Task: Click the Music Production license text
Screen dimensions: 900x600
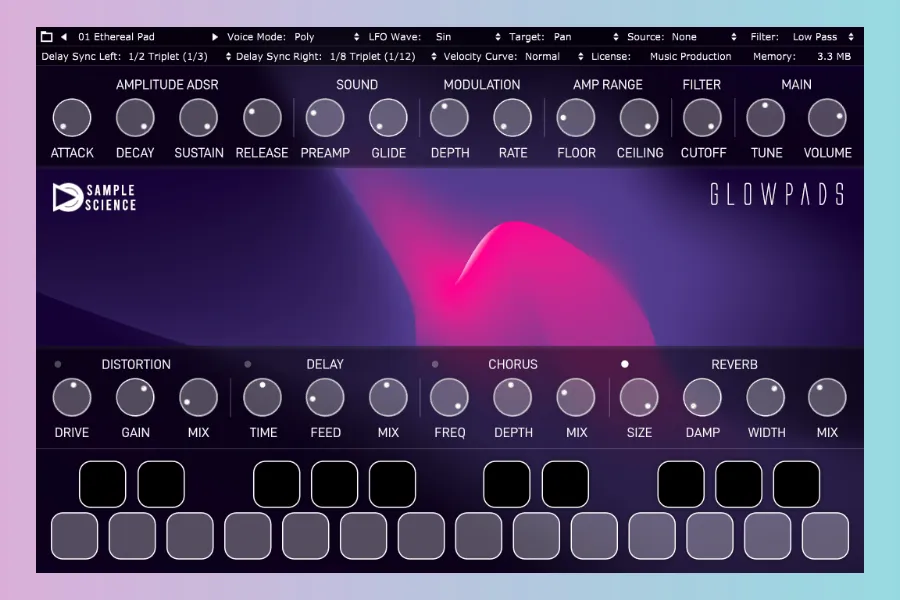Action: coord(690,56)
